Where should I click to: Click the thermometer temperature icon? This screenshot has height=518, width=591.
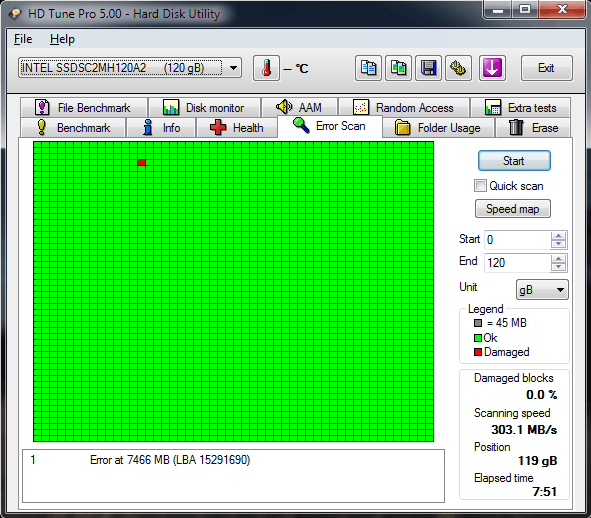tap(266, 68)
